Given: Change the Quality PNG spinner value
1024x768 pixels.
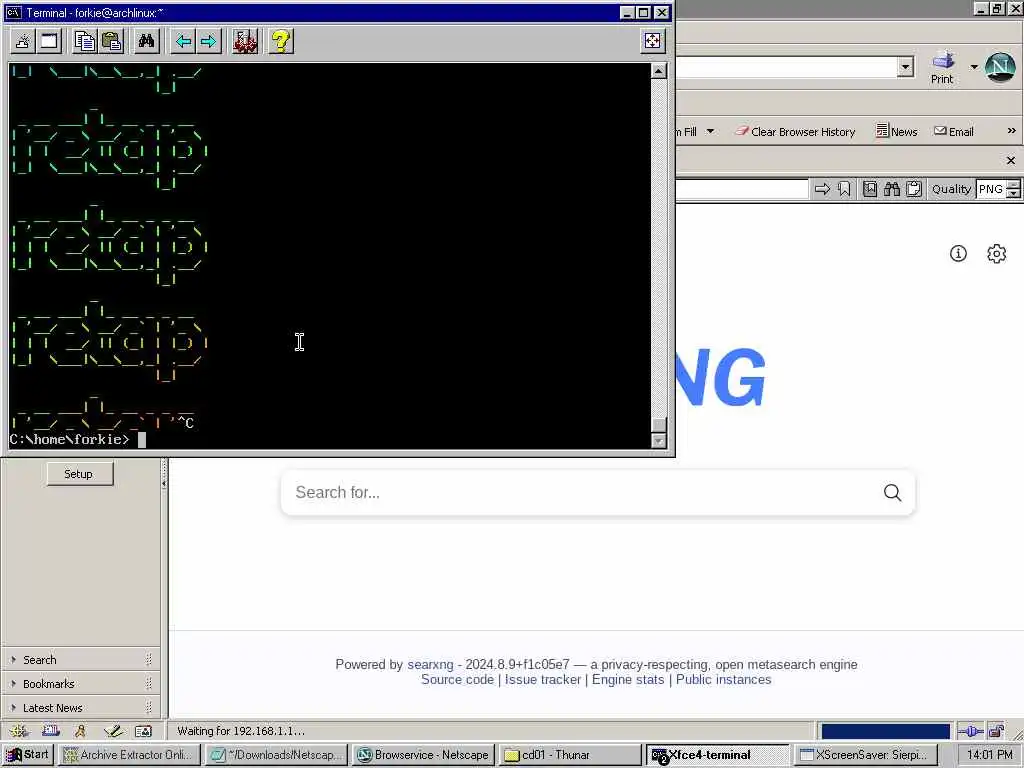Looking at the screenshot, I should click(x=1014, y=189).
